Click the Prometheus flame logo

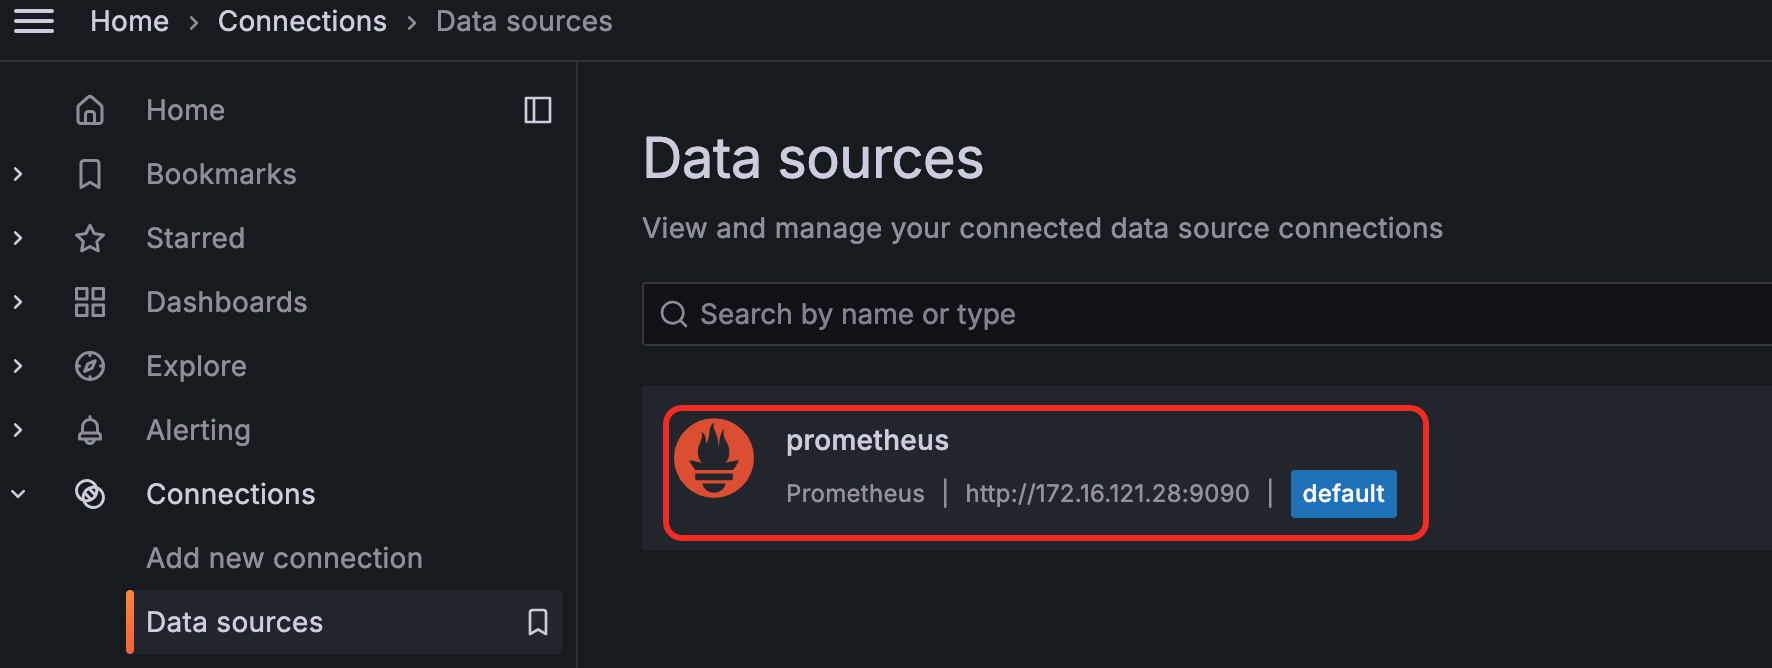[x=714, y=458]
